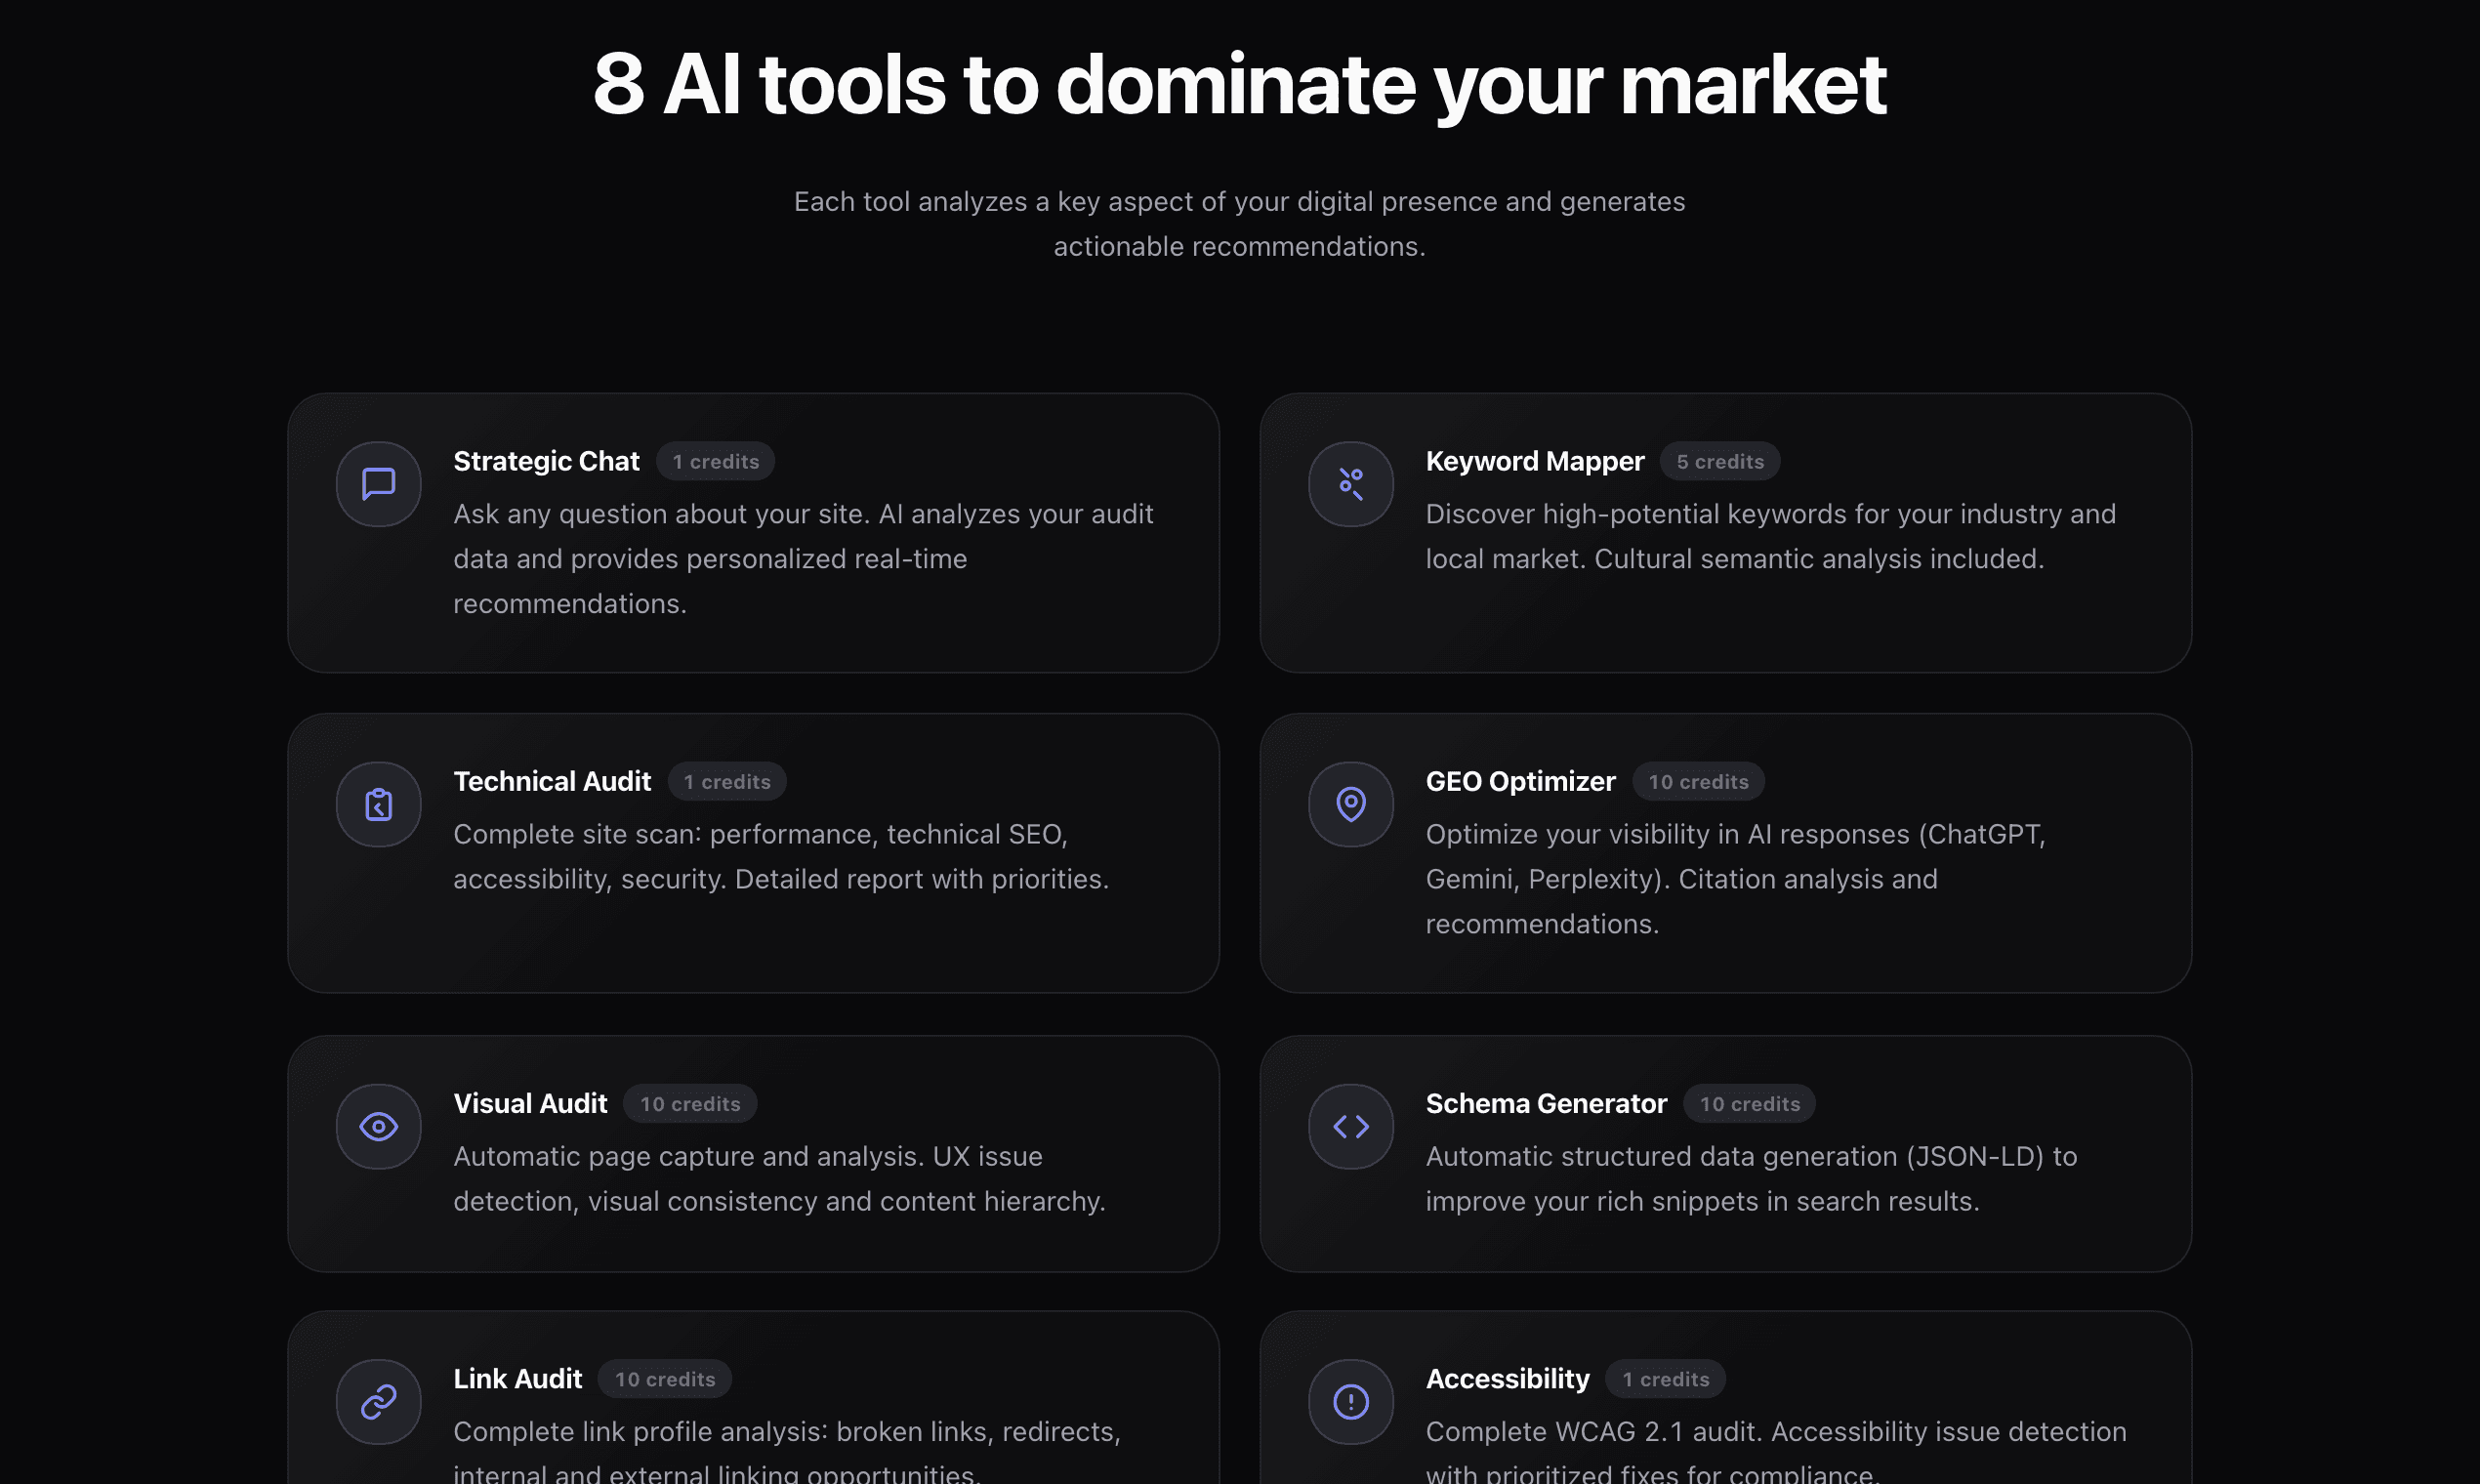The height and width of the screenshot is (1484, 2480).
Task: Click the Link Audit chain icon
Action: (378, 1401)
